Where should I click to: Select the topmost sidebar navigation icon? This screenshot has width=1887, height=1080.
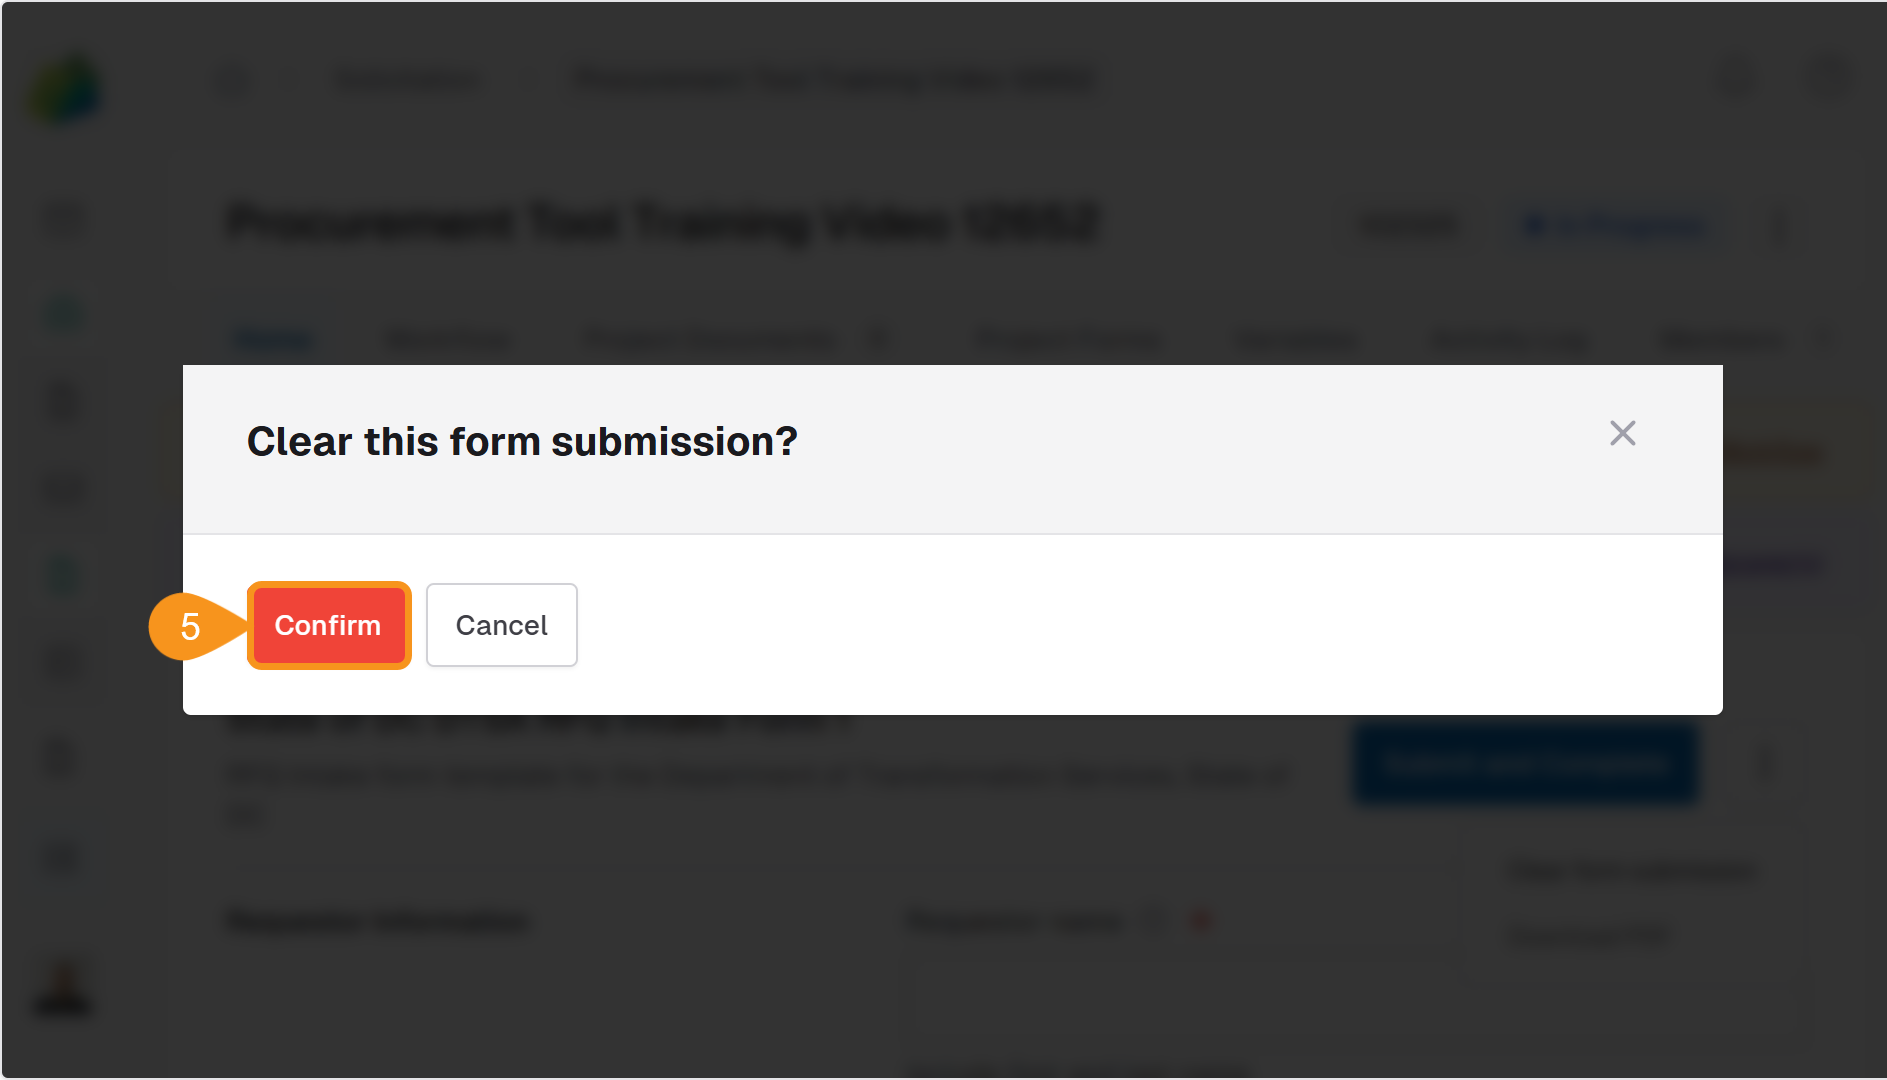(x=62, y=218)
